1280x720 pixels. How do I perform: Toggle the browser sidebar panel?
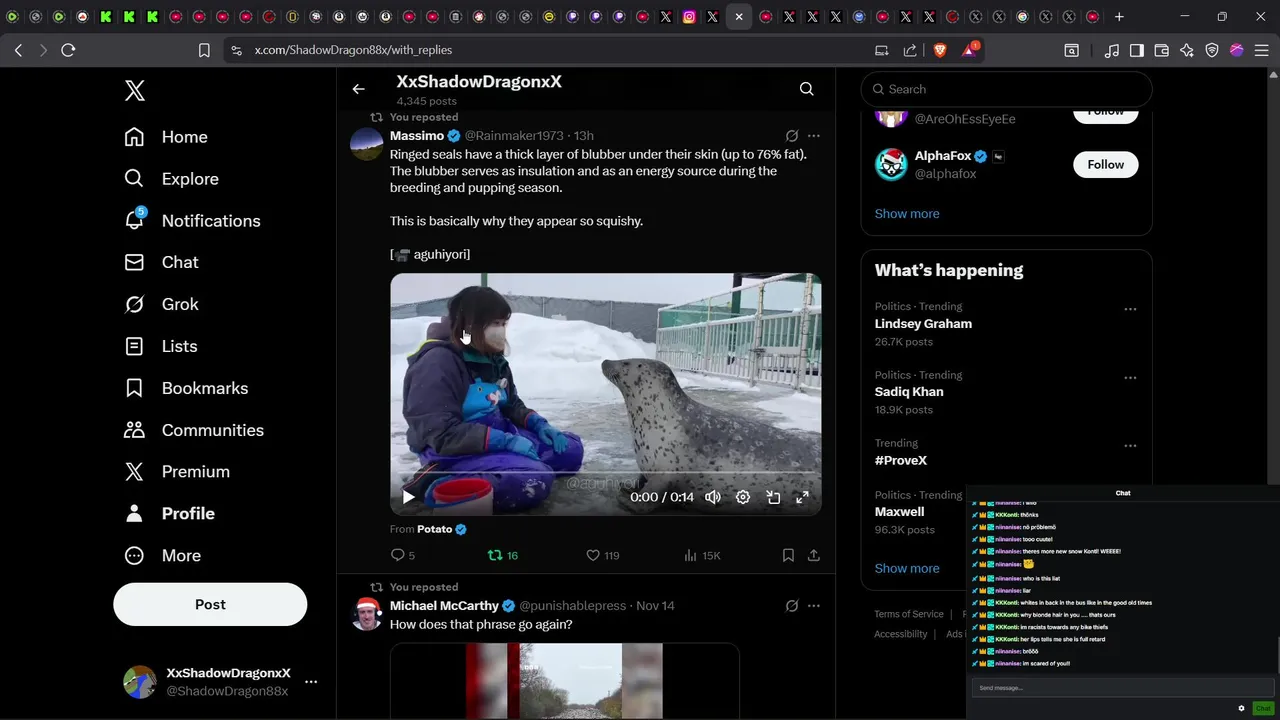pos(1137,50)
